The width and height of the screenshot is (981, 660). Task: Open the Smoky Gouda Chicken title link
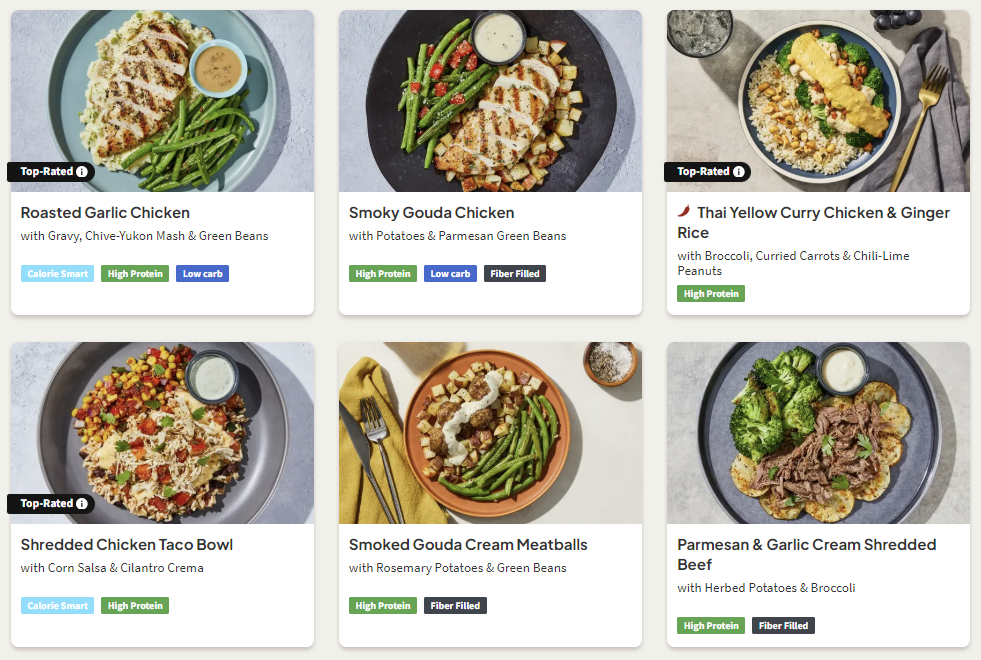pyautogui.click(x=431, y=213)
